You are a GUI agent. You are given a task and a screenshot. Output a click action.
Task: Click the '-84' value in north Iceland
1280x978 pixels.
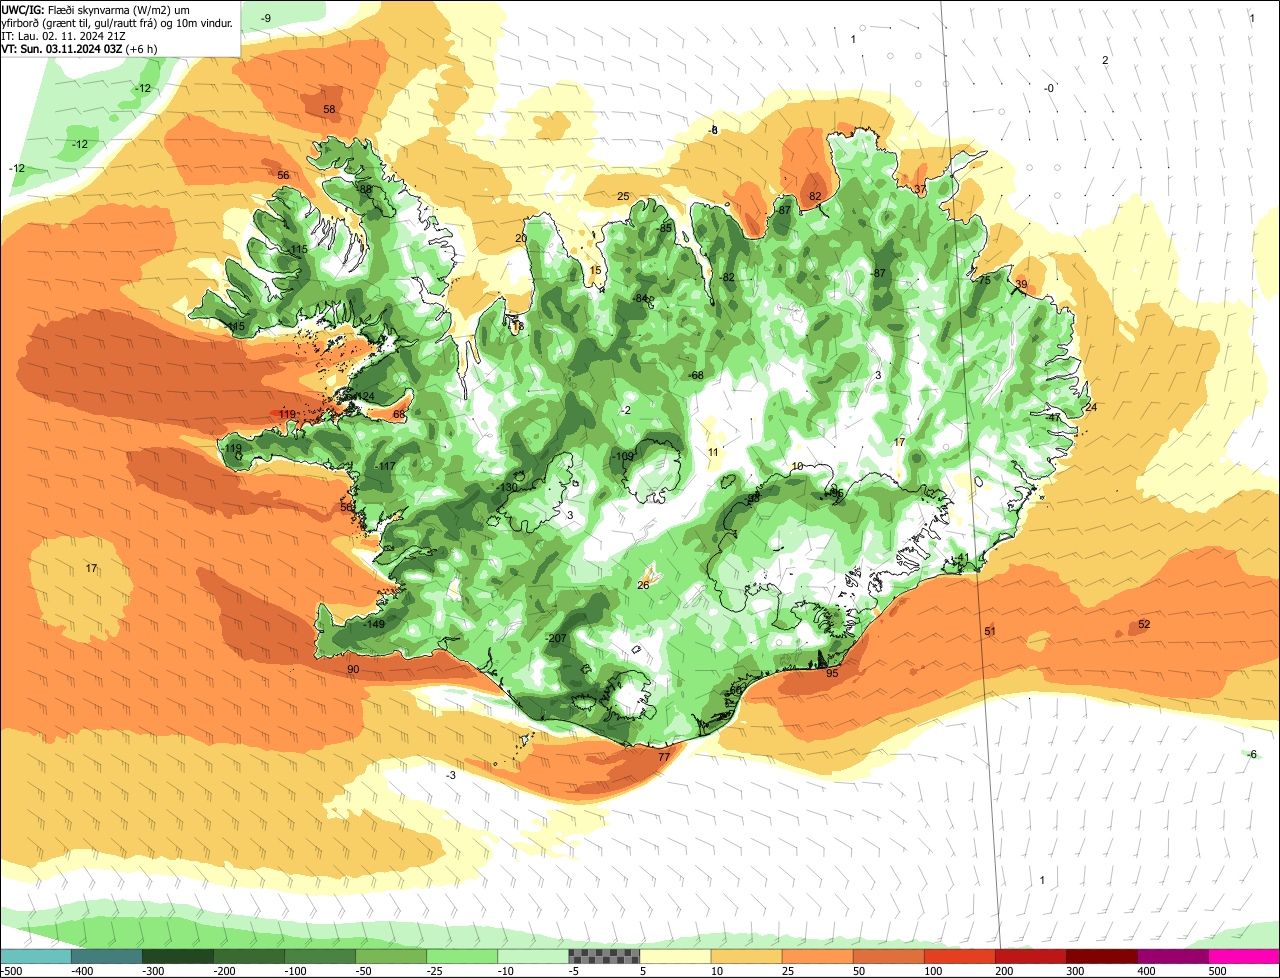pyautogui.click(x=642, y=298)
